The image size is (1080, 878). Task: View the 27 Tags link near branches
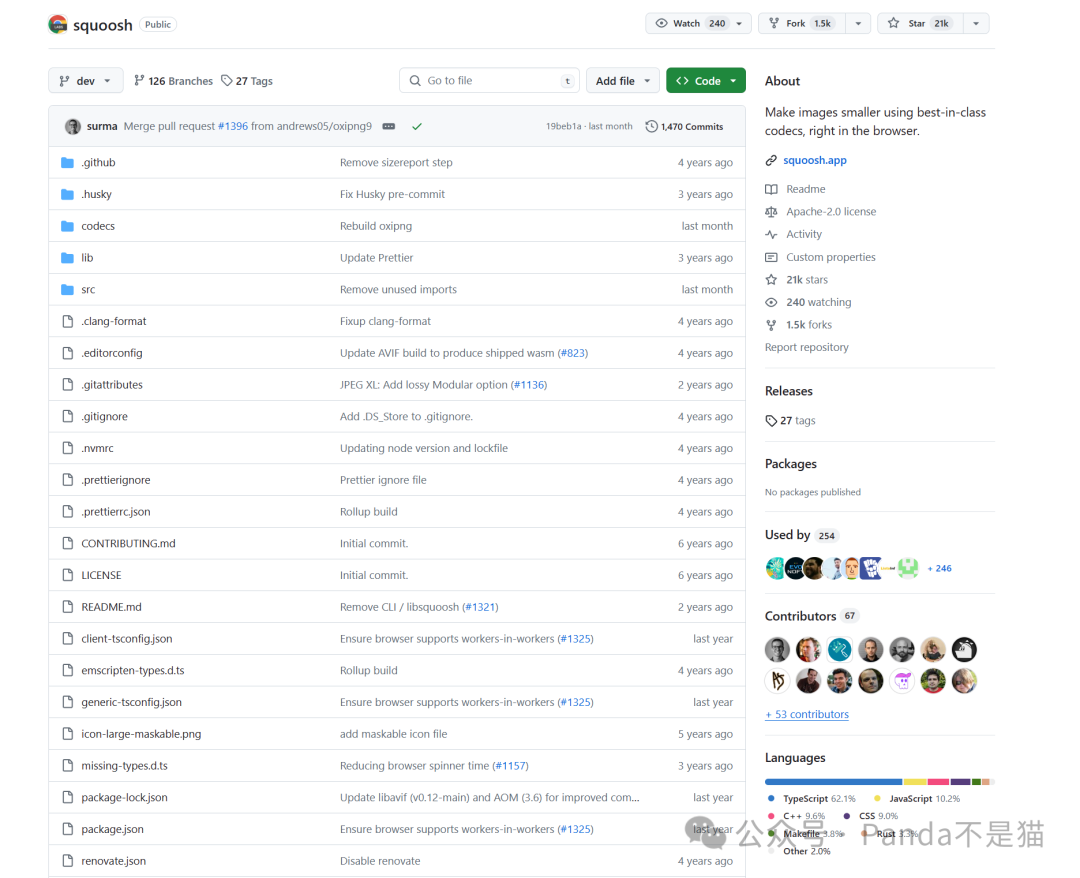click(x=247, y=81)
